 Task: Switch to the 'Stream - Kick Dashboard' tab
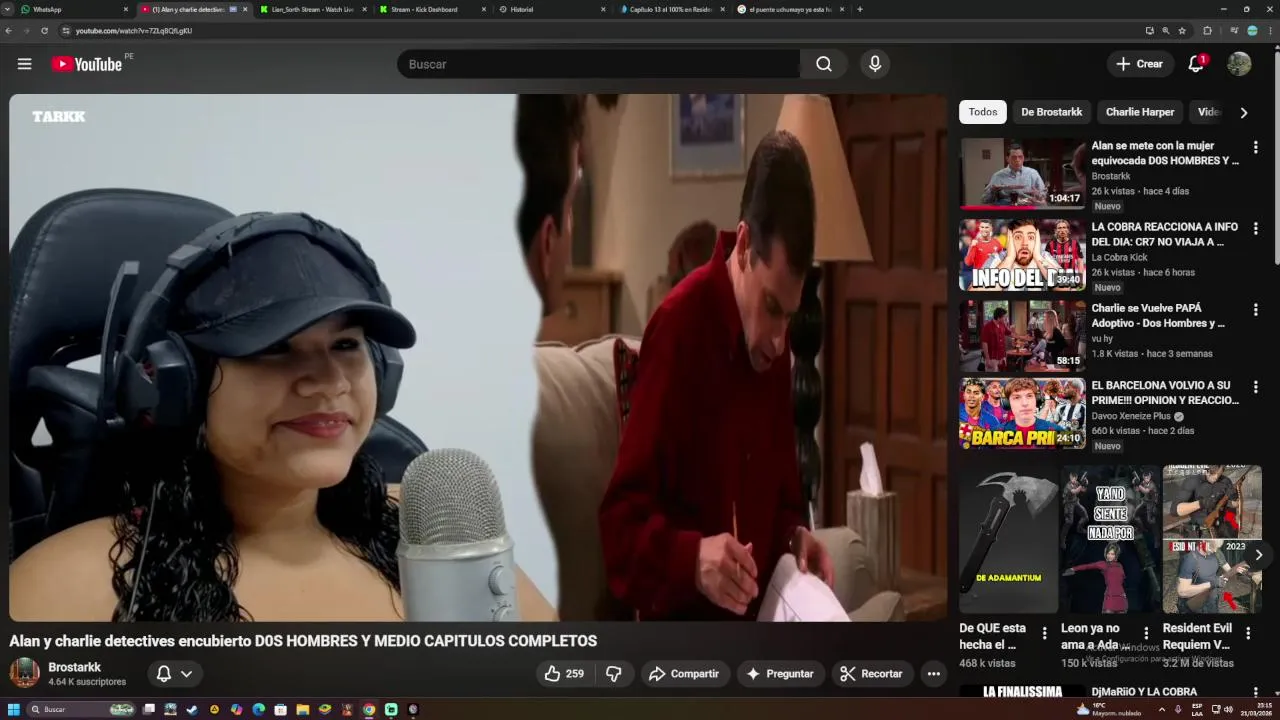pos(433,9)
